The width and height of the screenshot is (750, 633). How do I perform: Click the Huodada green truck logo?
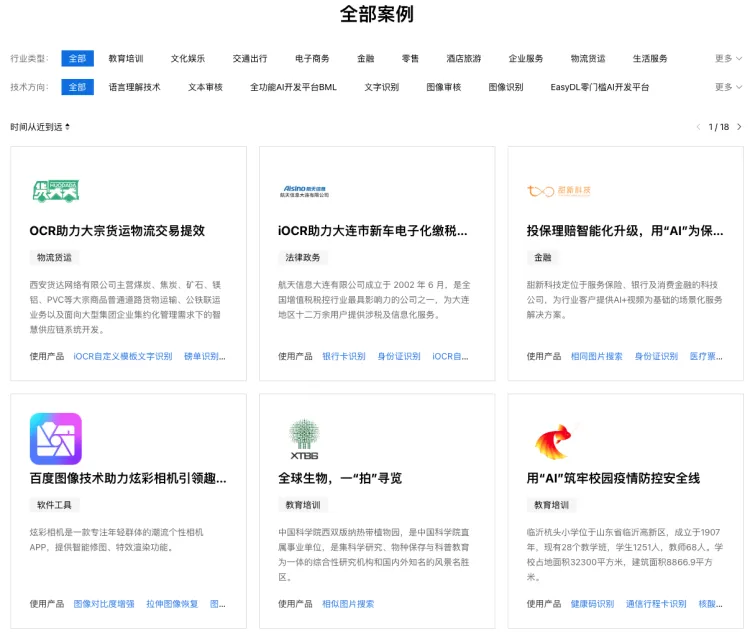pos(55,190)
